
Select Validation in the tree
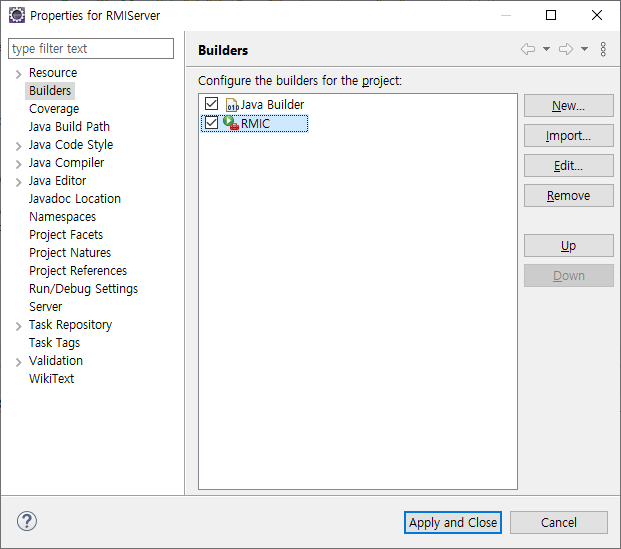click(56, 361)
